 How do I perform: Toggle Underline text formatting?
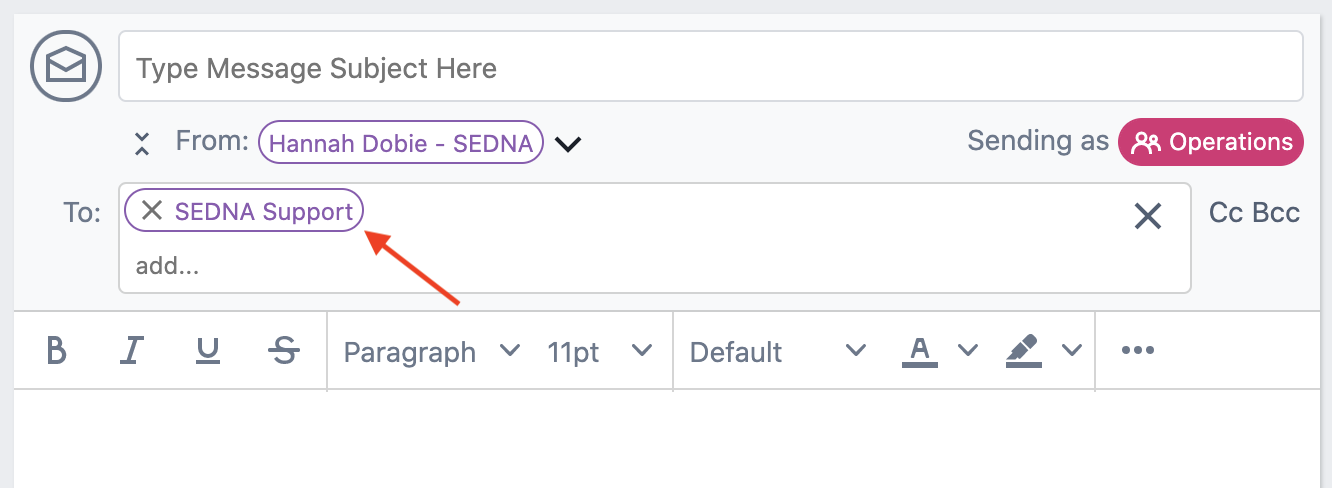tap(208, 351)
